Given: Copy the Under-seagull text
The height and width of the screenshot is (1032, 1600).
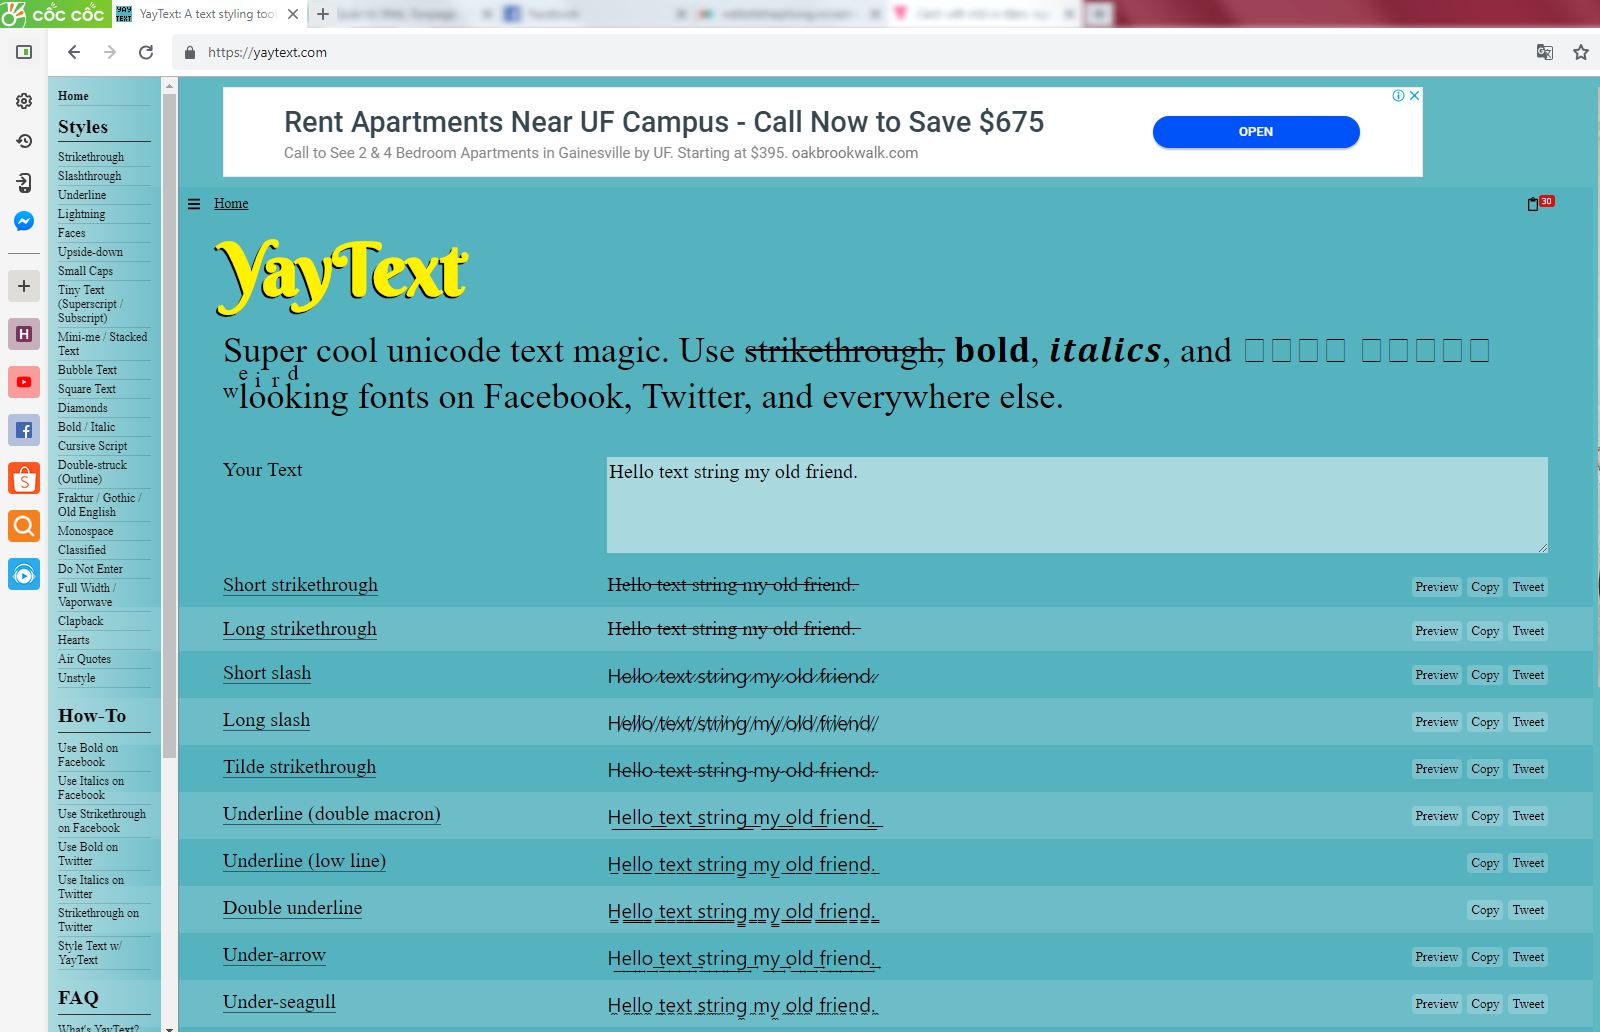Looking at the screenshot, I should 1485,1004.
